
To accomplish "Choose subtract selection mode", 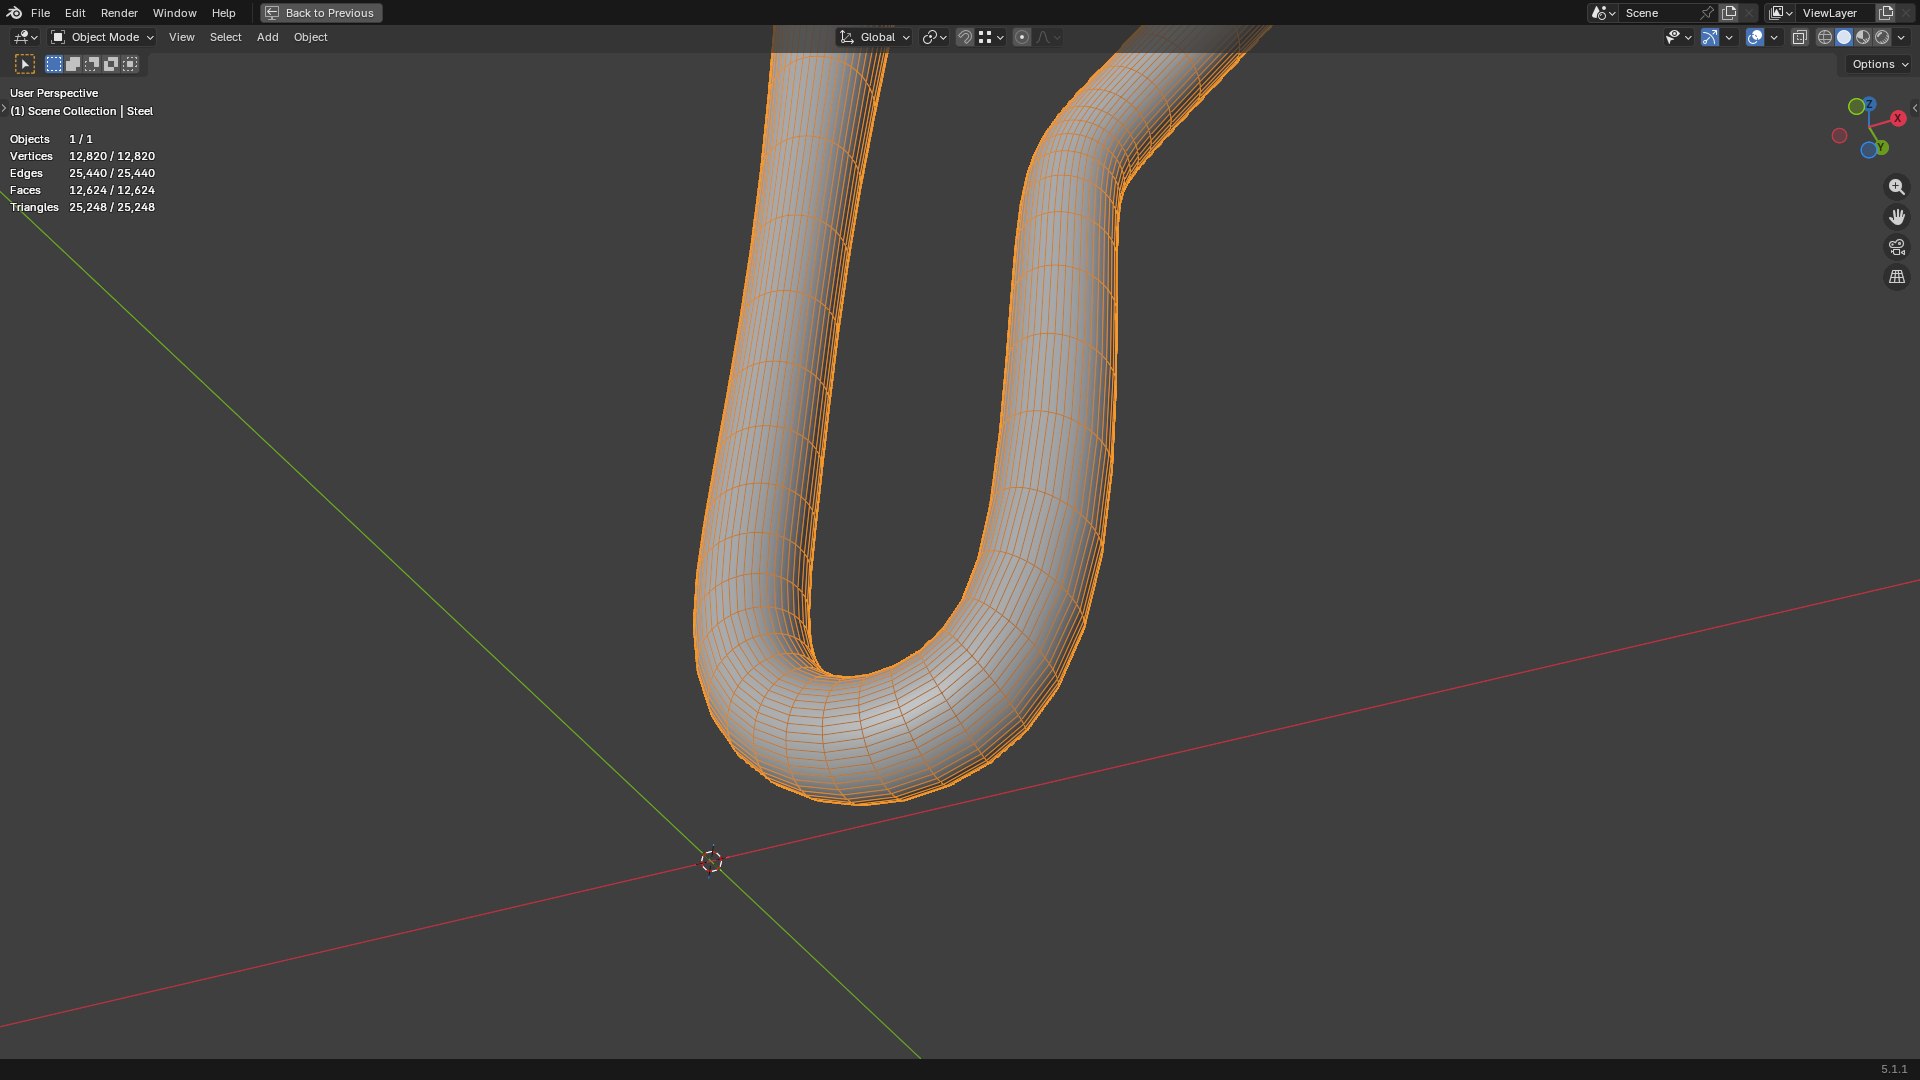I will pos(92,64).
